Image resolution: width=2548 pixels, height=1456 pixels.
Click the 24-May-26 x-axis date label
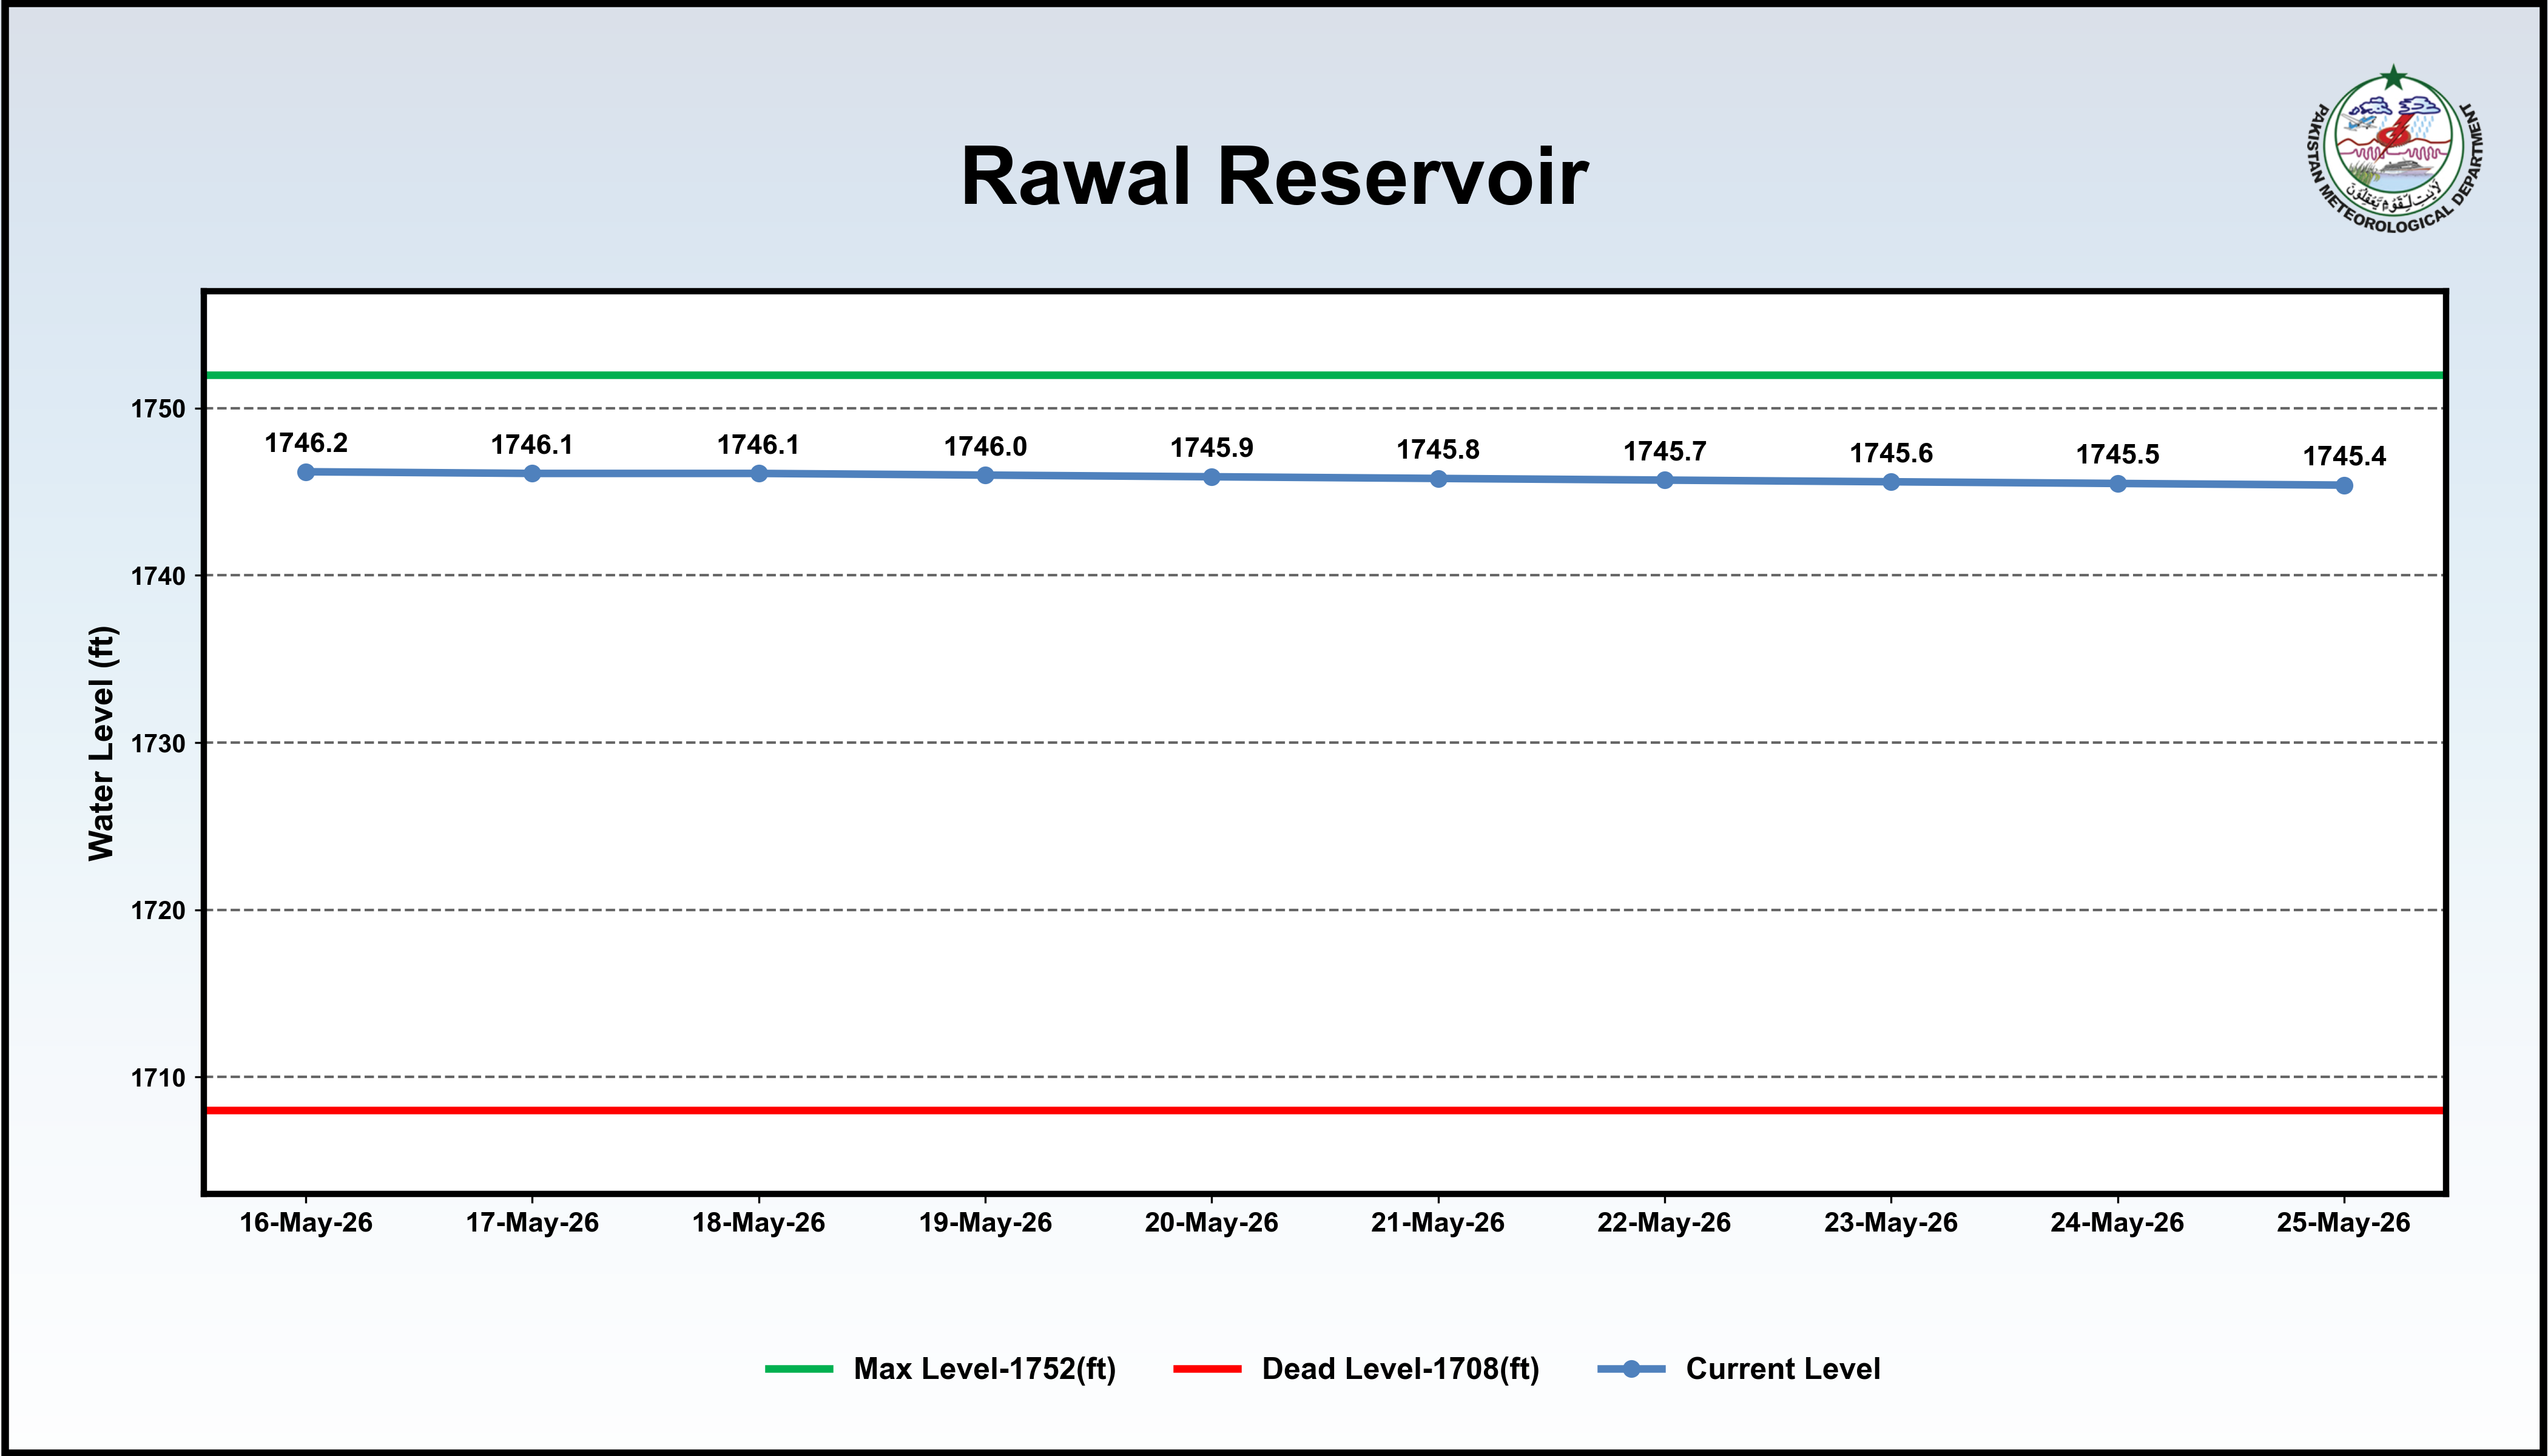pyautogui.click(x=2118, y=1223)
